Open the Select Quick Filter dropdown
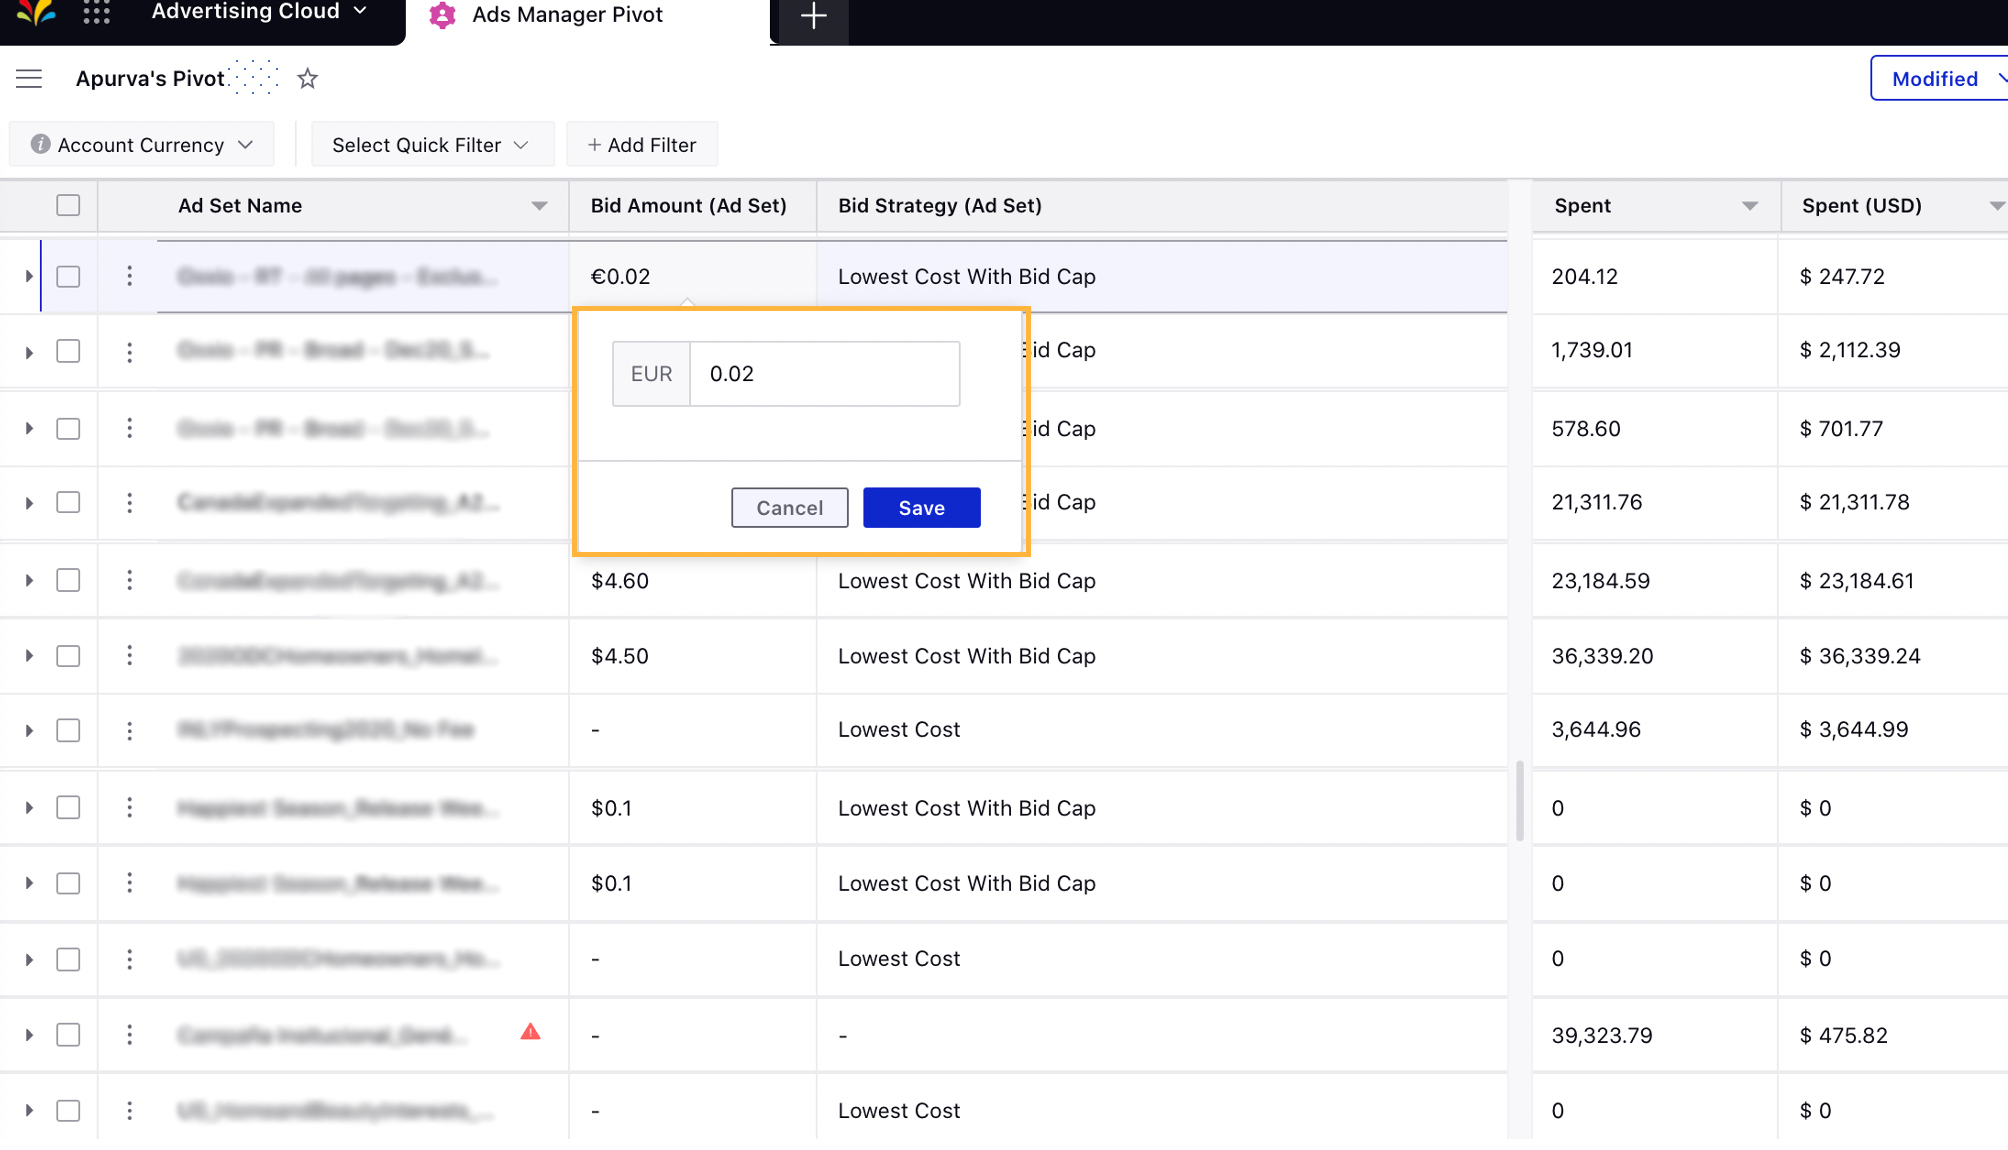Image resolution: width=2008 pixels, height=1150 pixels. [x=430, y=145]
